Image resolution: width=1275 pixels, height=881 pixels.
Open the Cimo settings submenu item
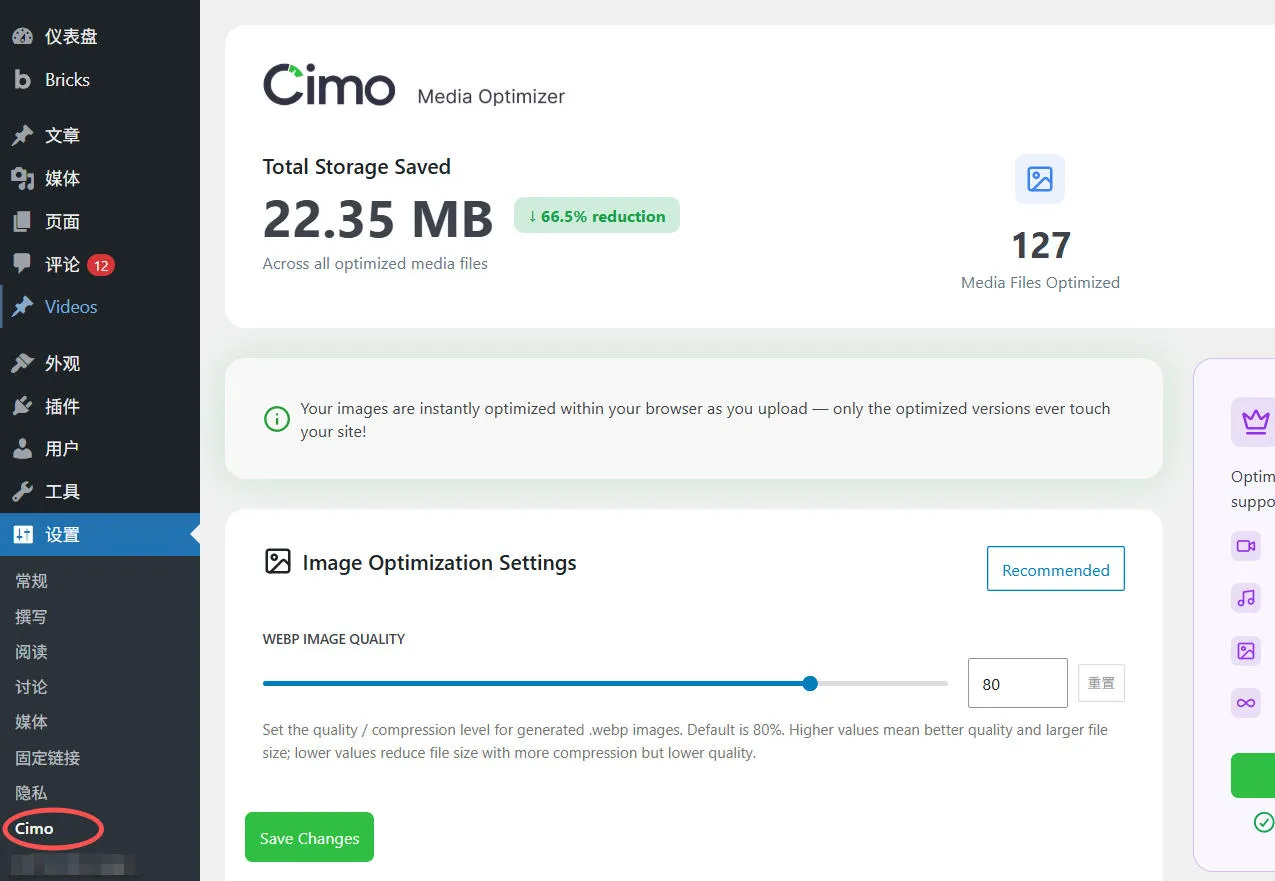pos(34,828)
